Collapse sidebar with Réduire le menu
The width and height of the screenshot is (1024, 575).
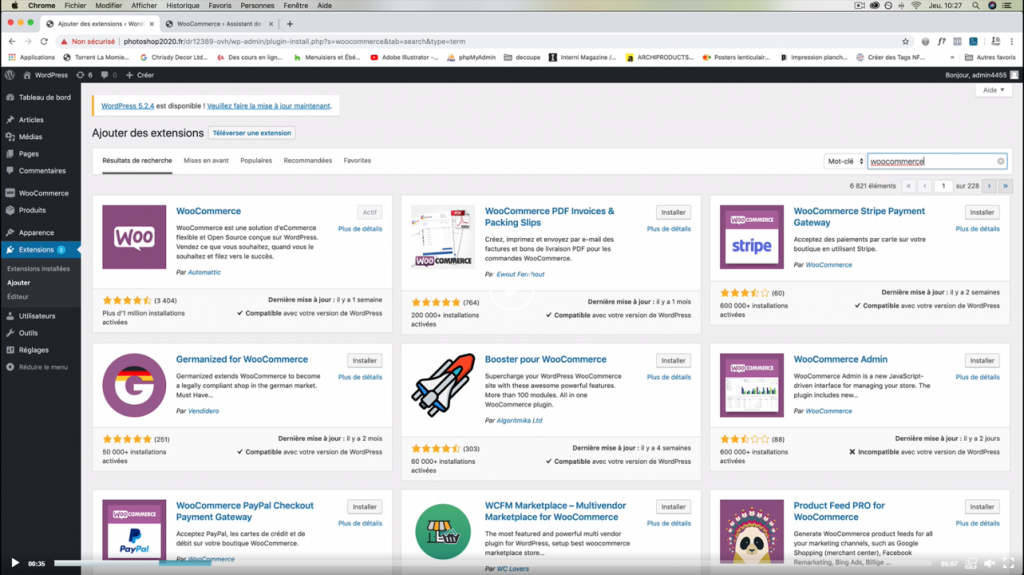[x=42, y=367]
